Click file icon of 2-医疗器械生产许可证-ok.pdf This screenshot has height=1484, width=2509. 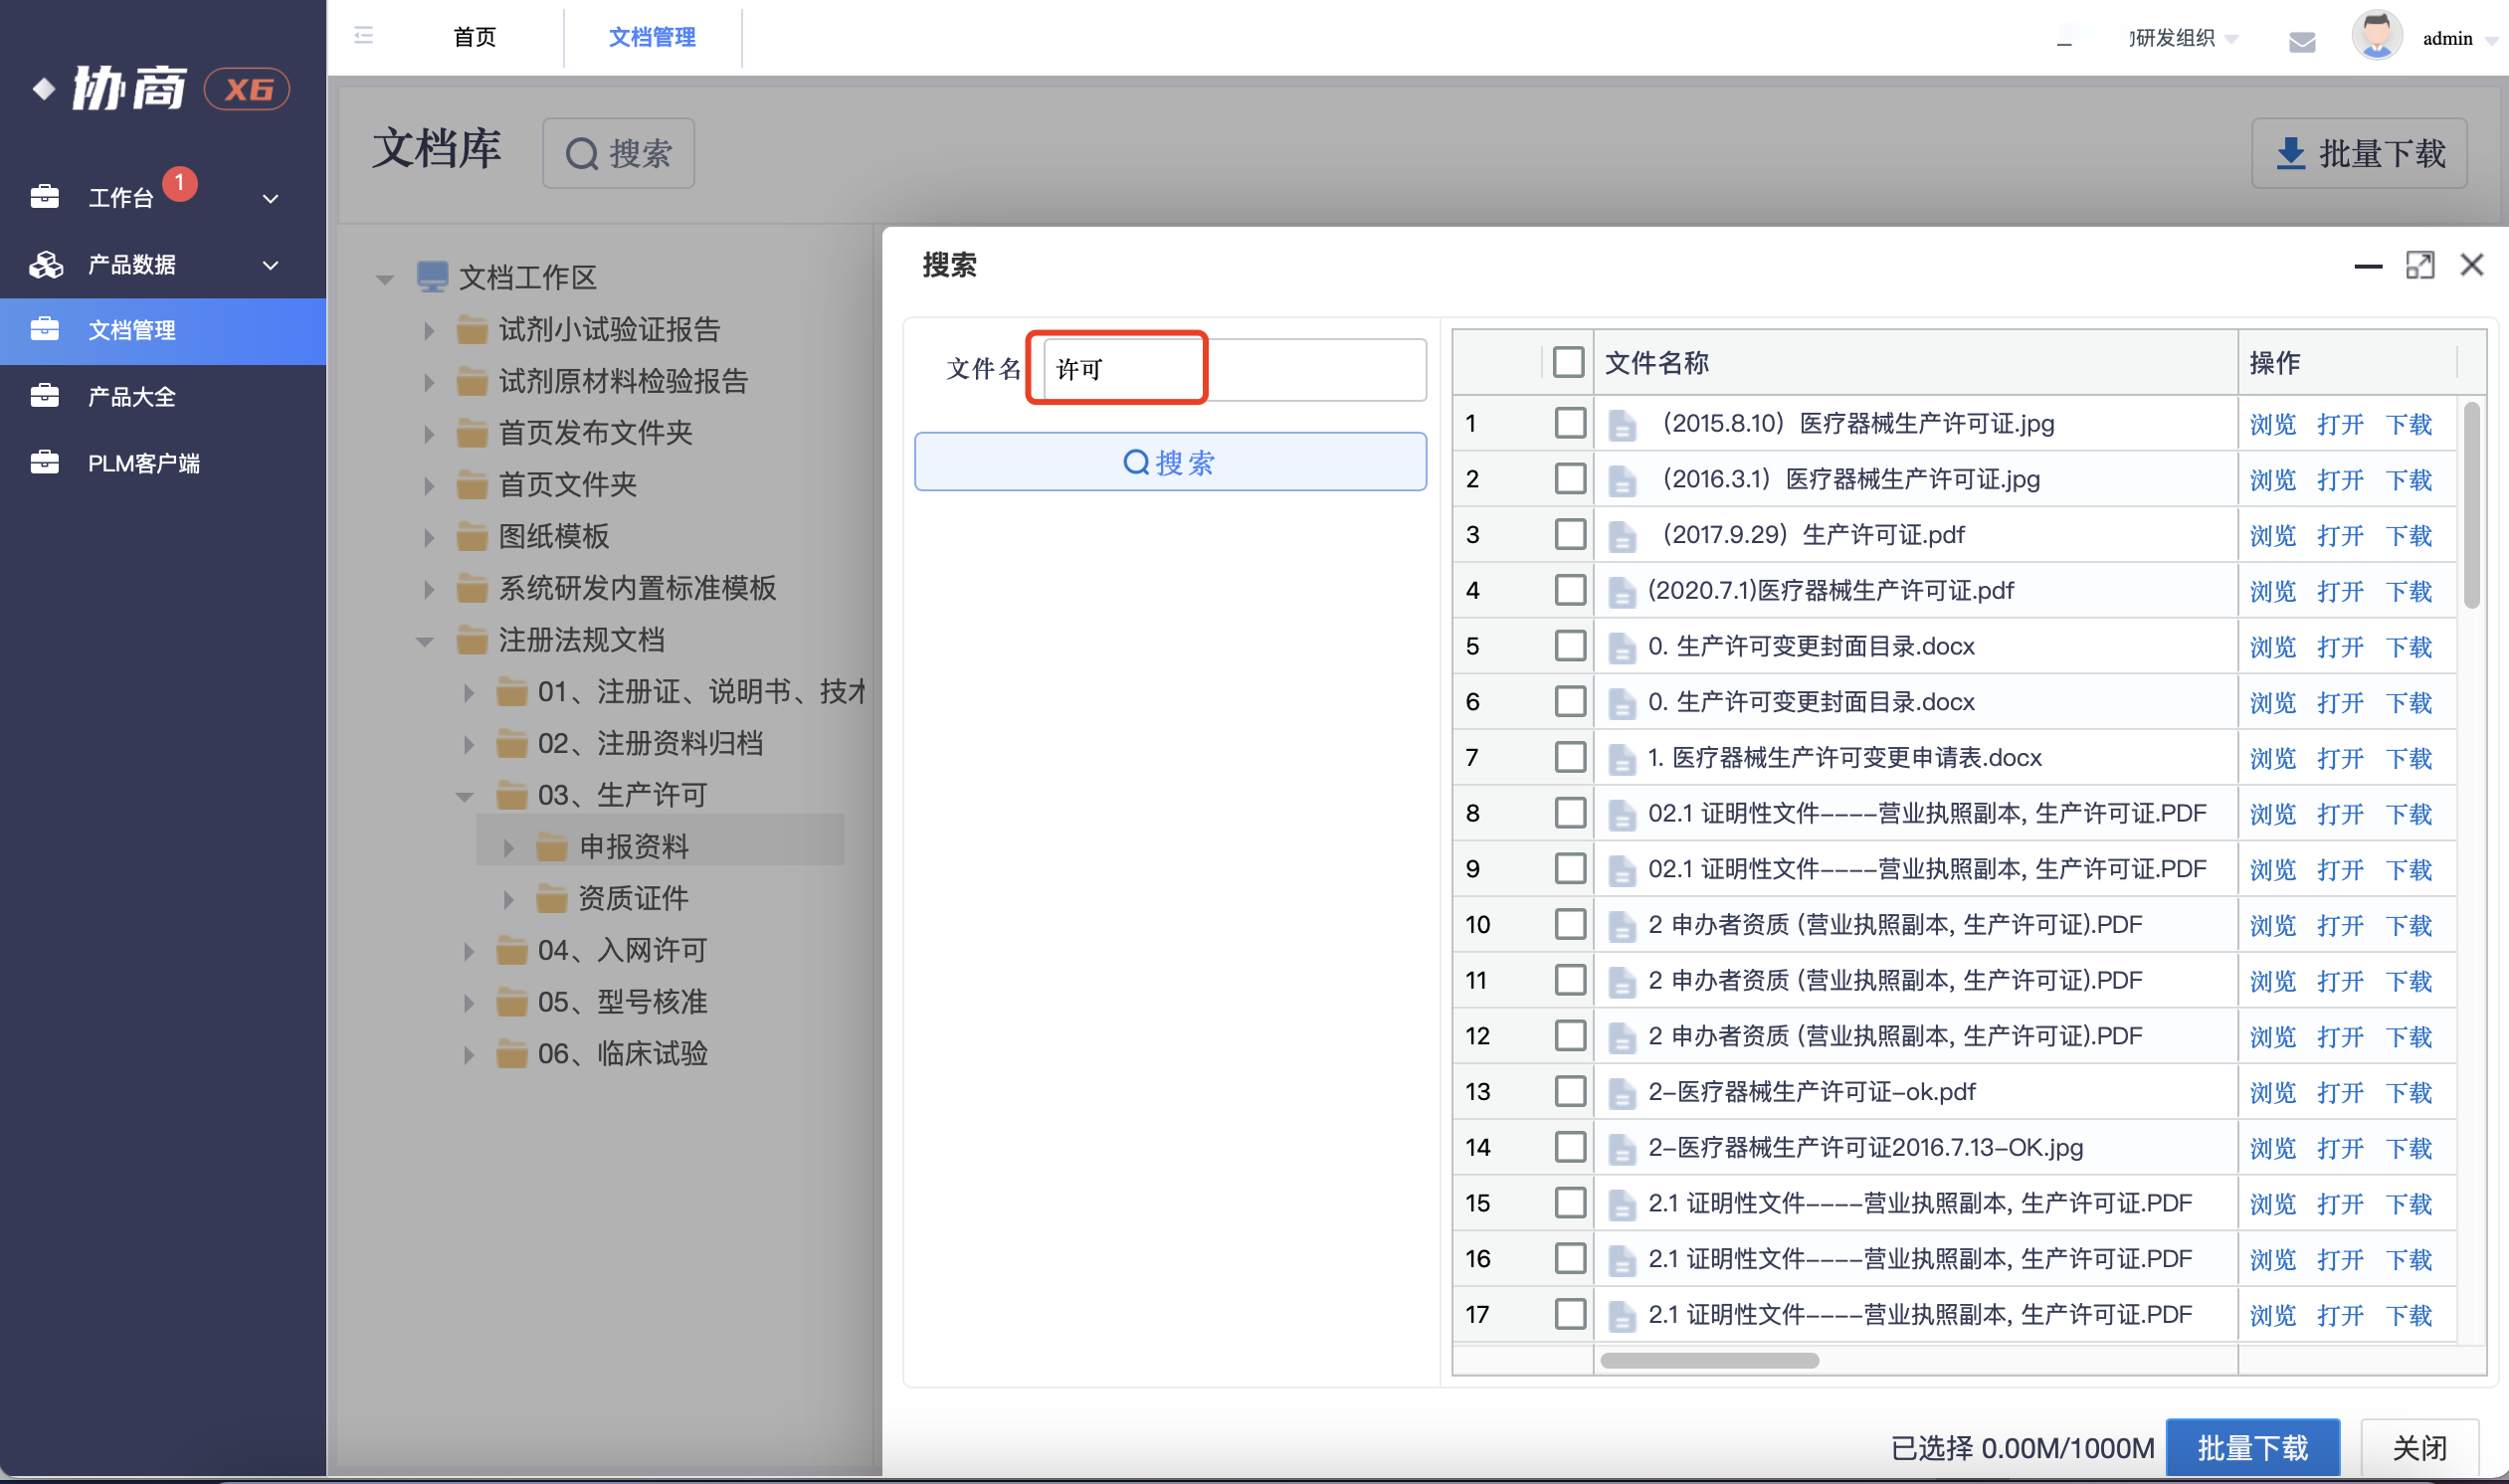1621,1093
